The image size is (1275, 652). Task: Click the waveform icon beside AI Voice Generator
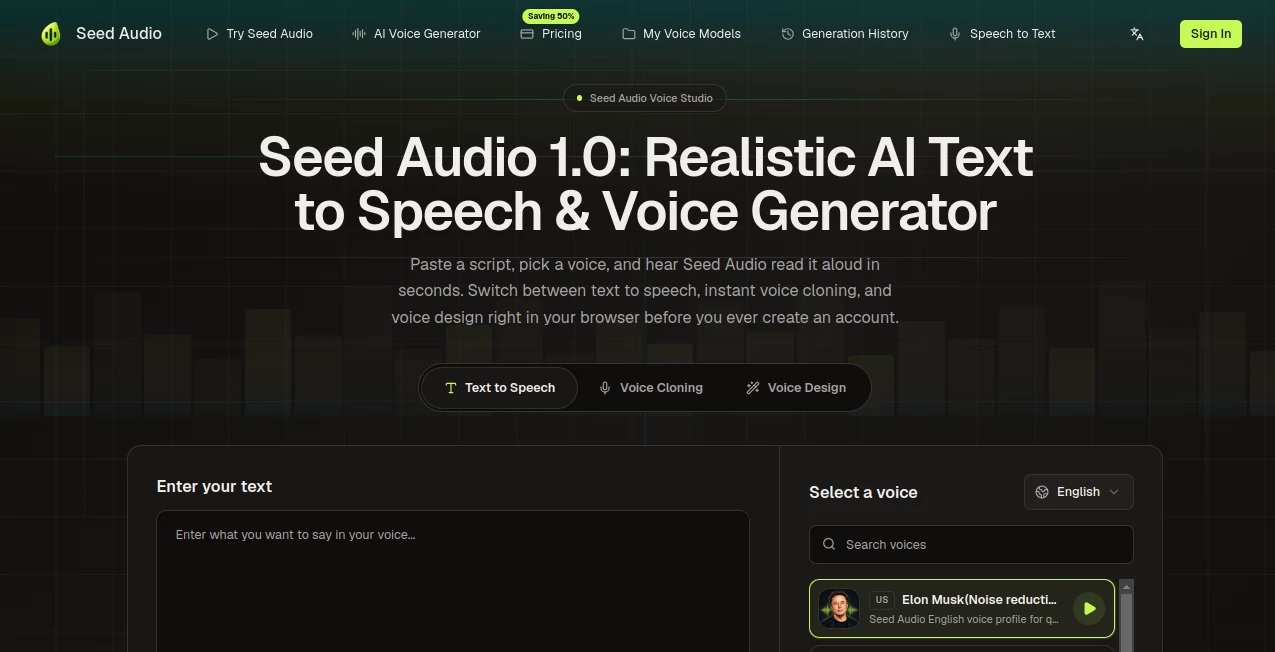tap(359, 34)
